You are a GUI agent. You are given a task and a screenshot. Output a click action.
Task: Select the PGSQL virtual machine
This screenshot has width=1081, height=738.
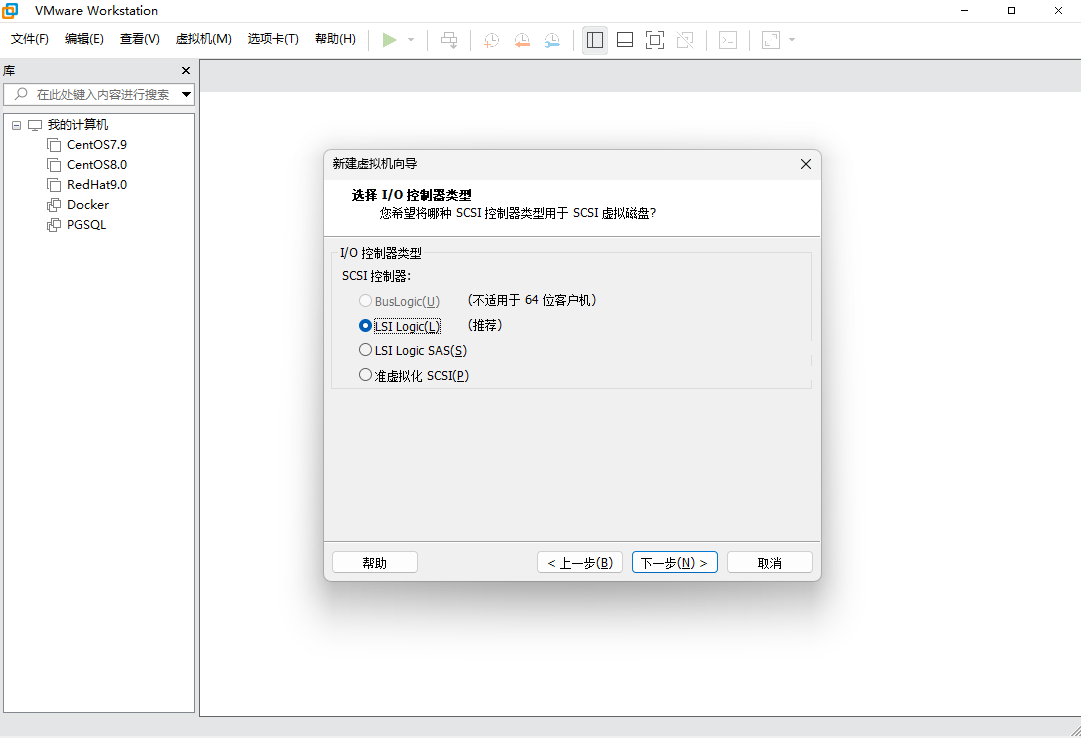[x=86, y=225]
